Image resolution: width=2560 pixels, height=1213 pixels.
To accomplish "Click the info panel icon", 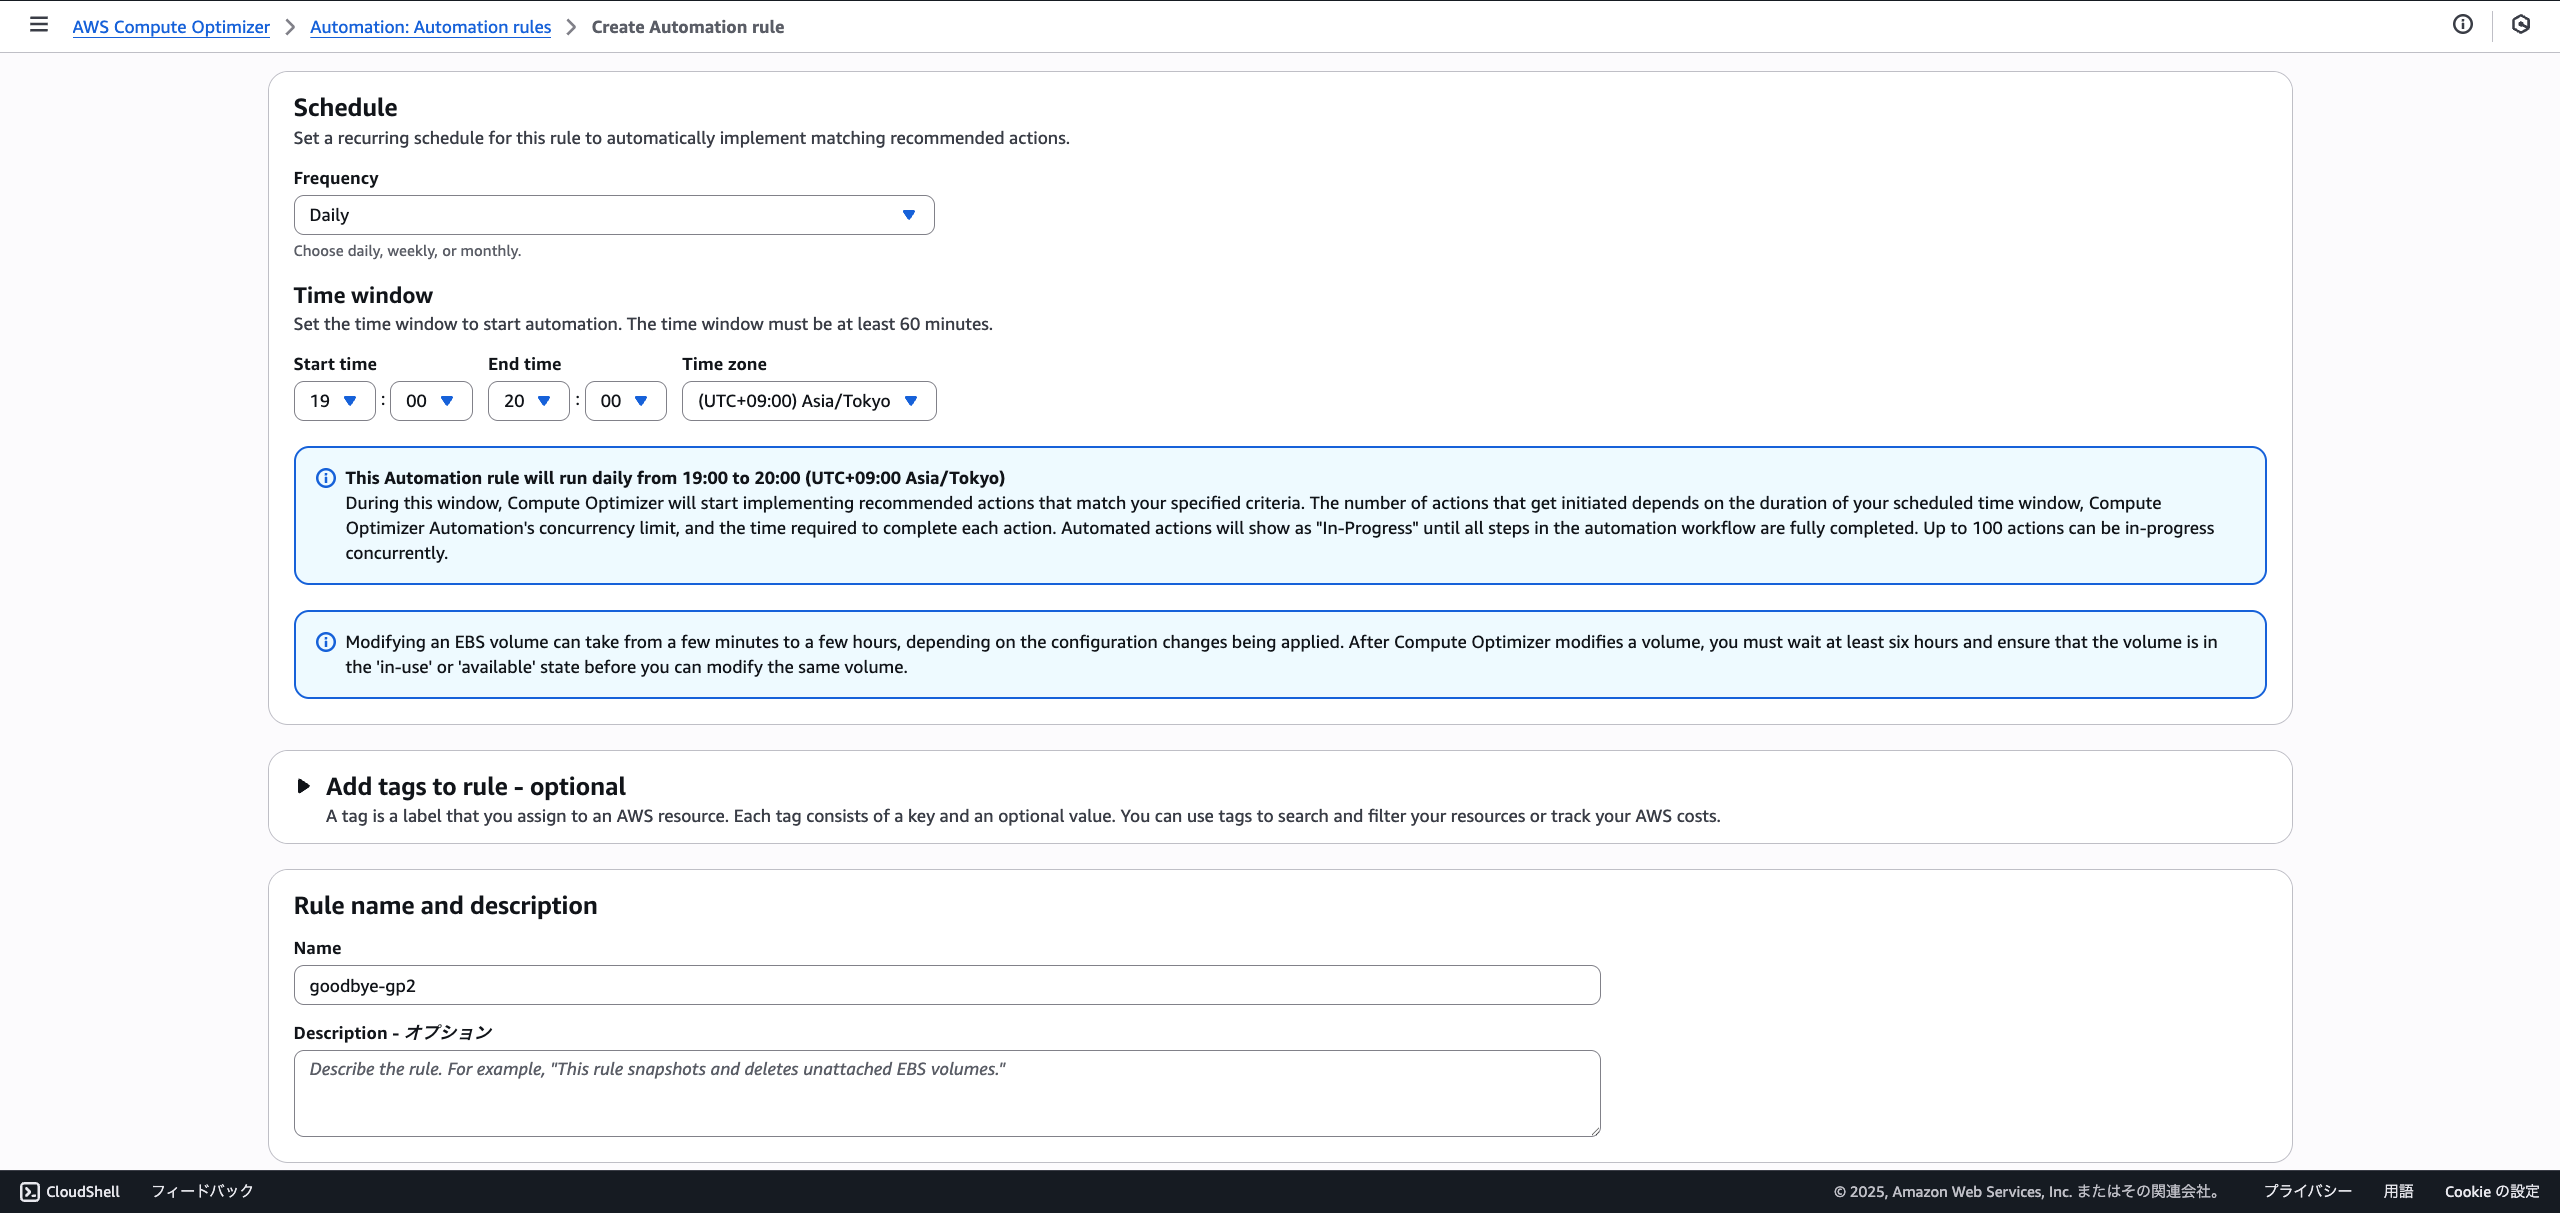I will point(2463,25).
